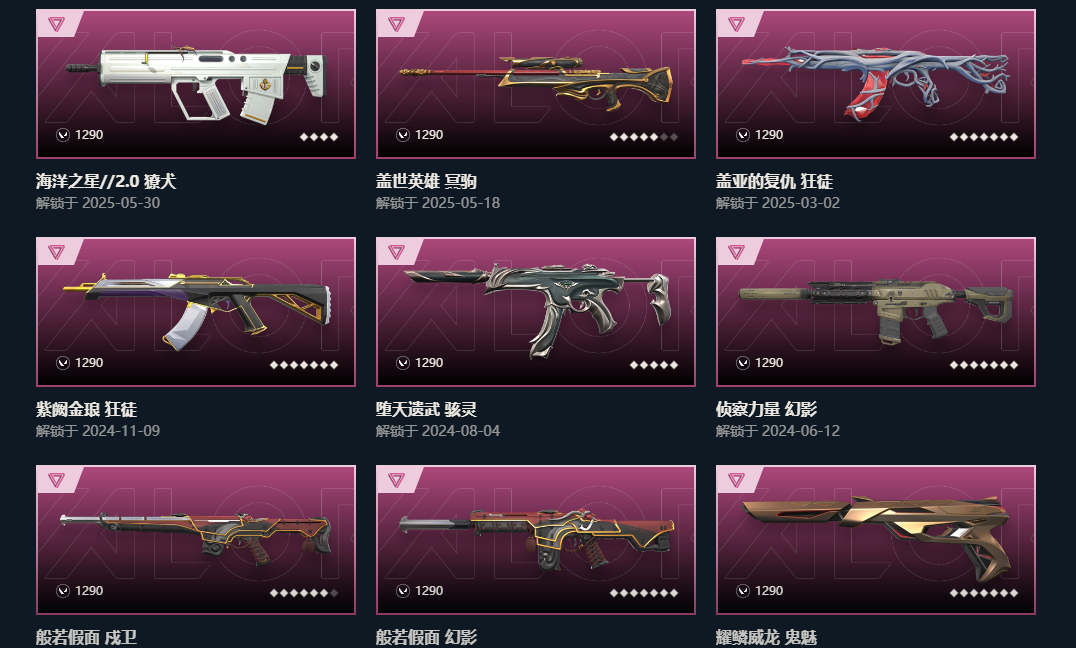Open the 盖亚的复仇 狂徒 weapon image
The width and height of the screenshot is (1076, 648).
coord(875,81)
